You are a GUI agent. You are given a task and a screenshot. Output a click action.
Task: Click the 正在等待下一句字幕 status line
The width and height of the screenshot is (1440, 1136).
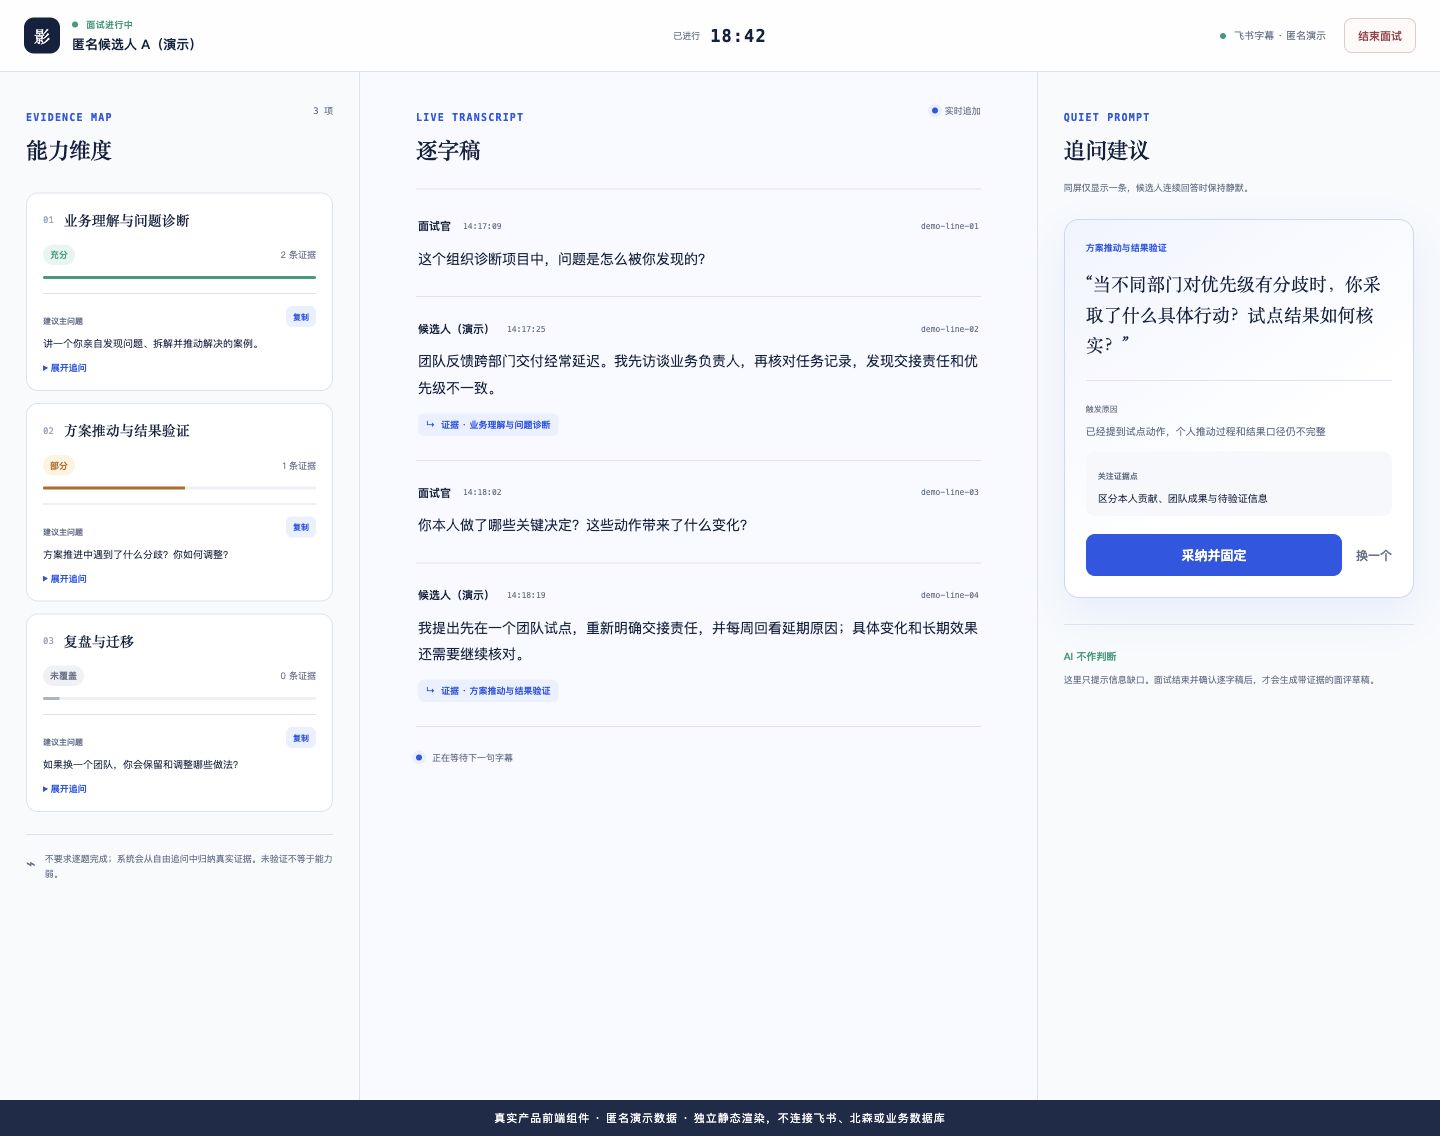click(464, 758)
